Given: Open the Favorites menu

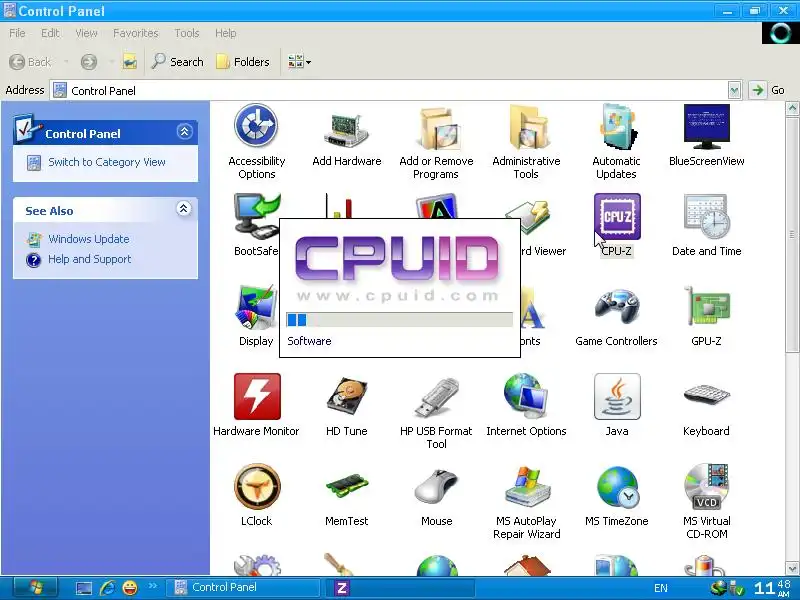Looking at the screenshot, I should [x=136, y=33].
